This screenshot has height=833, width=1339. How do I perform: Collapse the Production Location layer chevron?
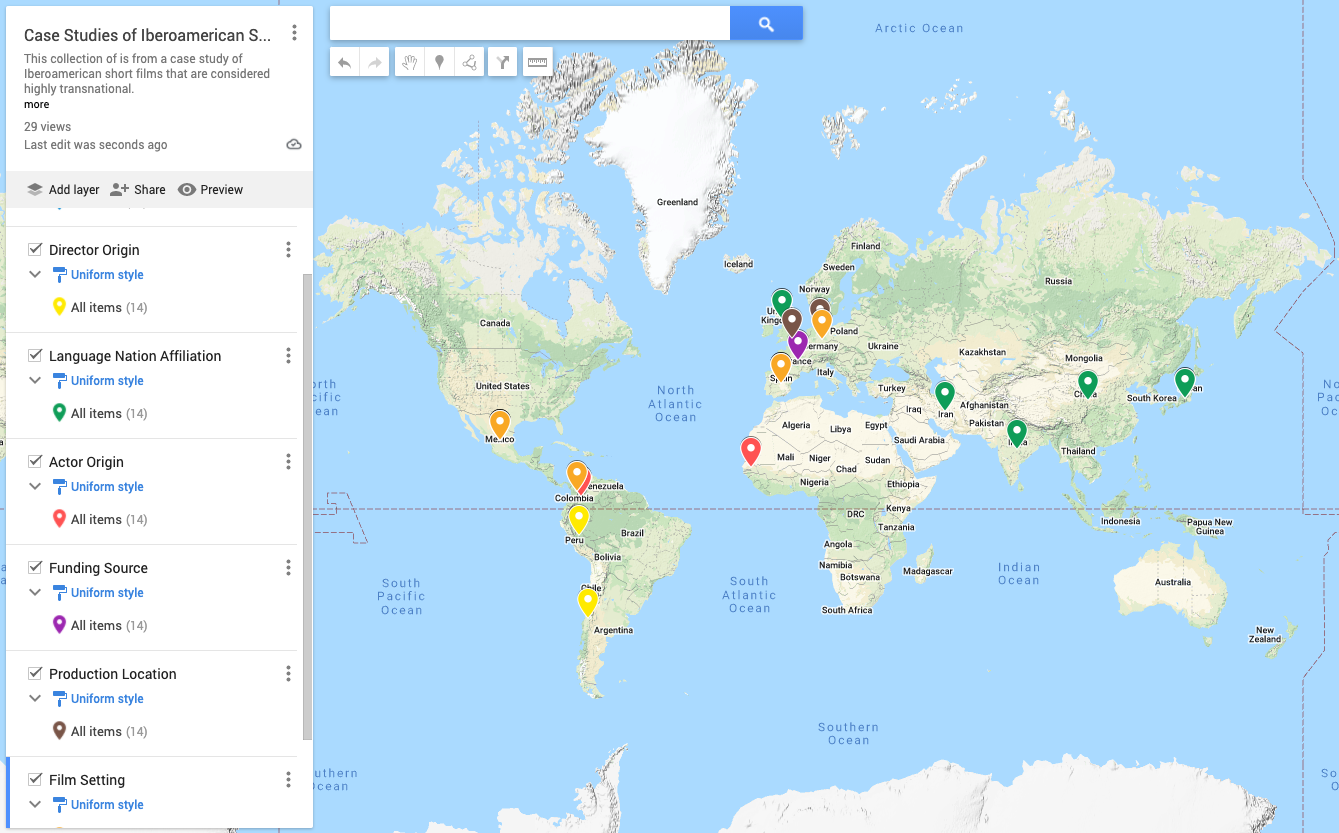pos(35,699)
